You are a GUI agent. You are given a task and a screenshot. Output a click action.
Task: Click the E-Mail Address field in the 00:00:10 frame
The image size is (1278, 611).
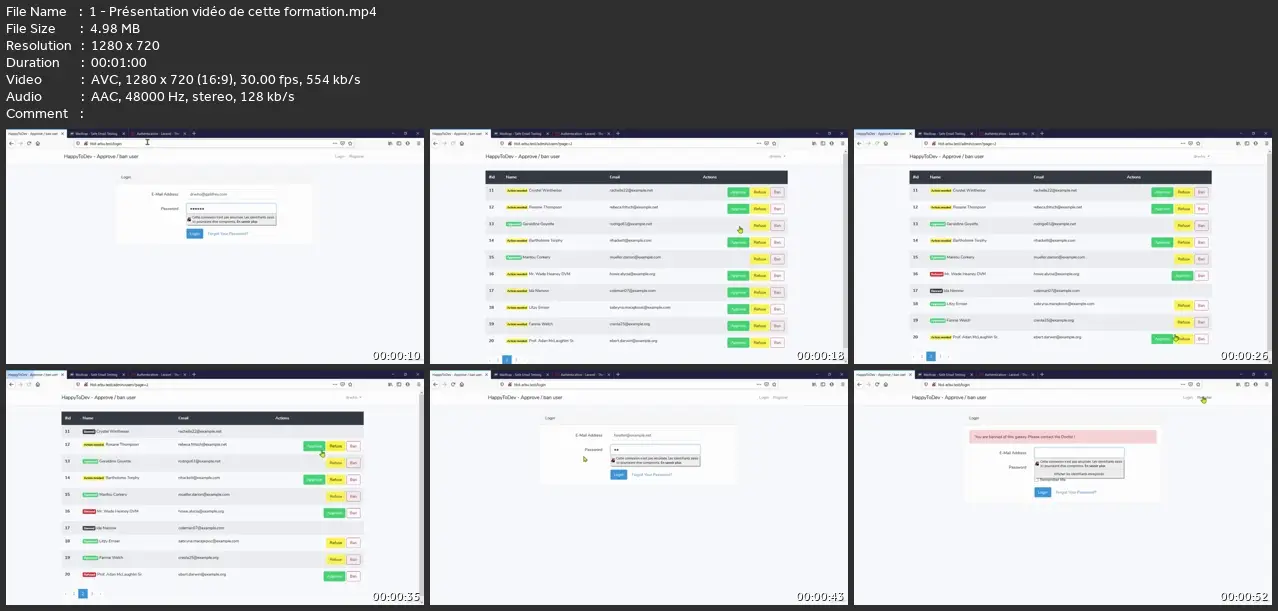pyautogui.click(x=230, y=193)
